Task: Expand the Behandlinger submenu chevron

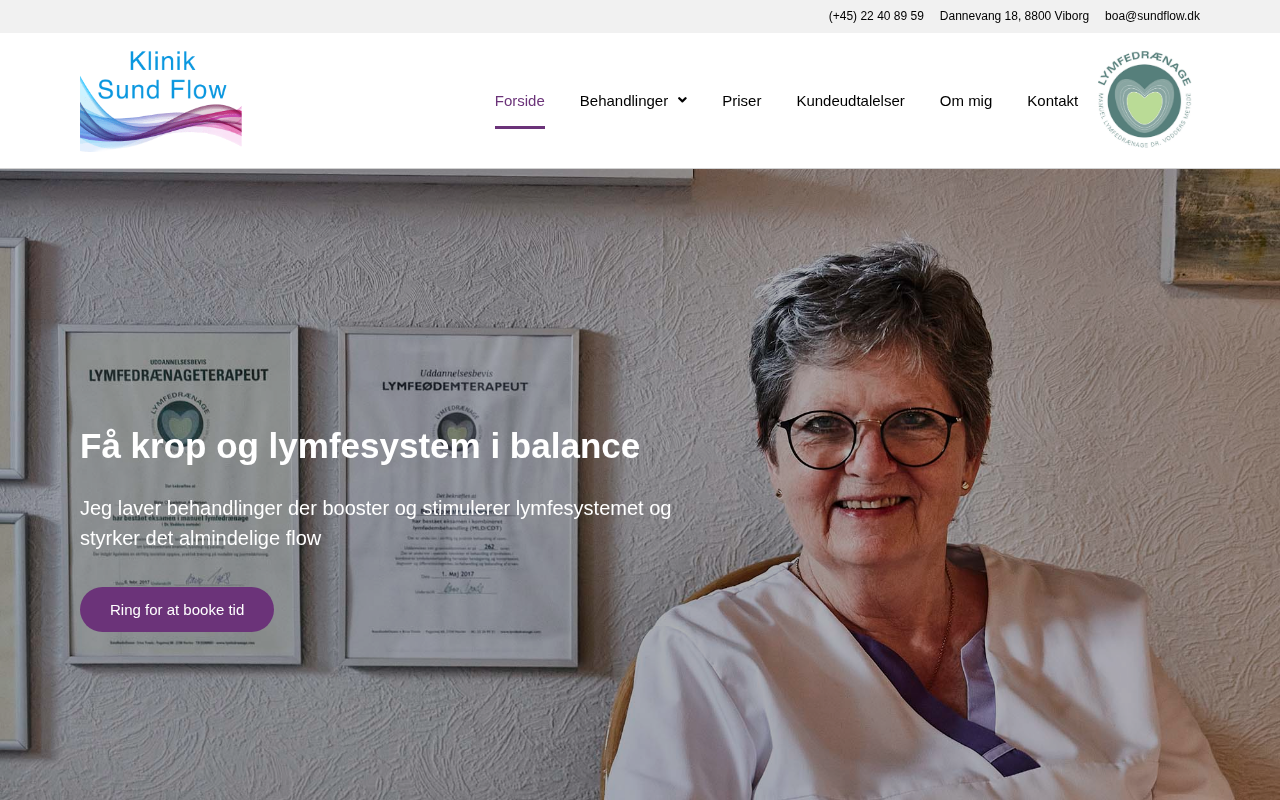Action: pos(682,100)
